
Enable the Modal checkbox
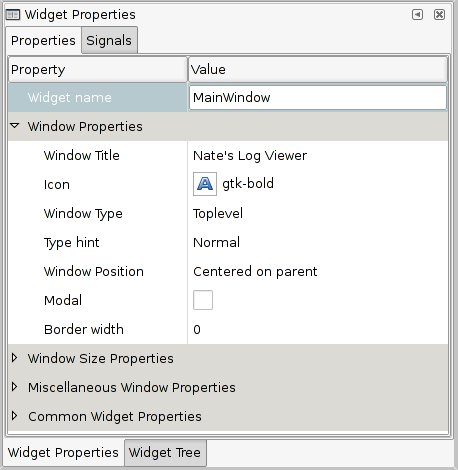point(203,300)
